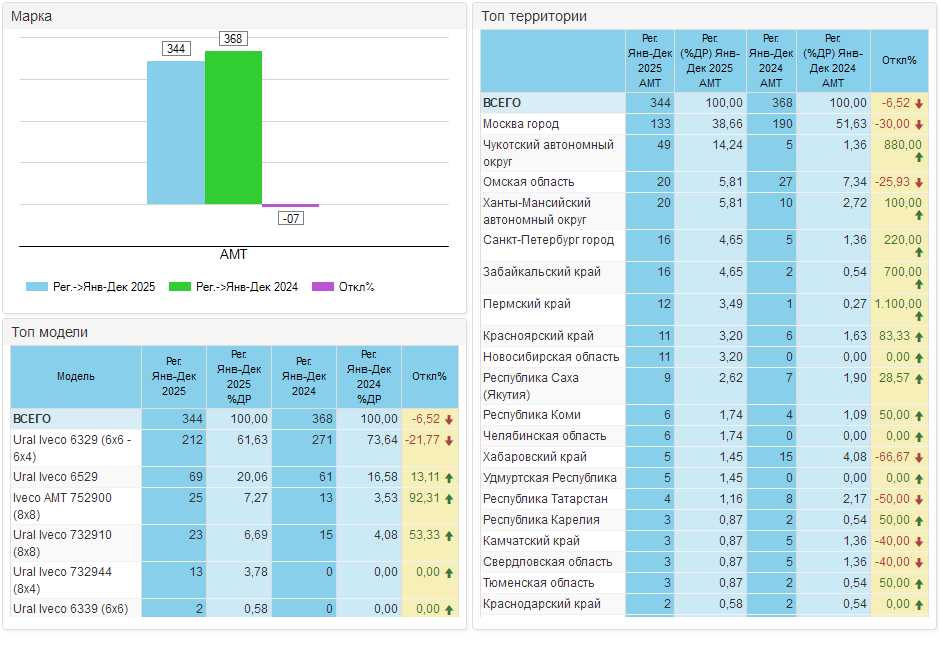Select the Топ модели panel title
The height and width of the screenshot is (664, 940).
[x=50, y=332]
